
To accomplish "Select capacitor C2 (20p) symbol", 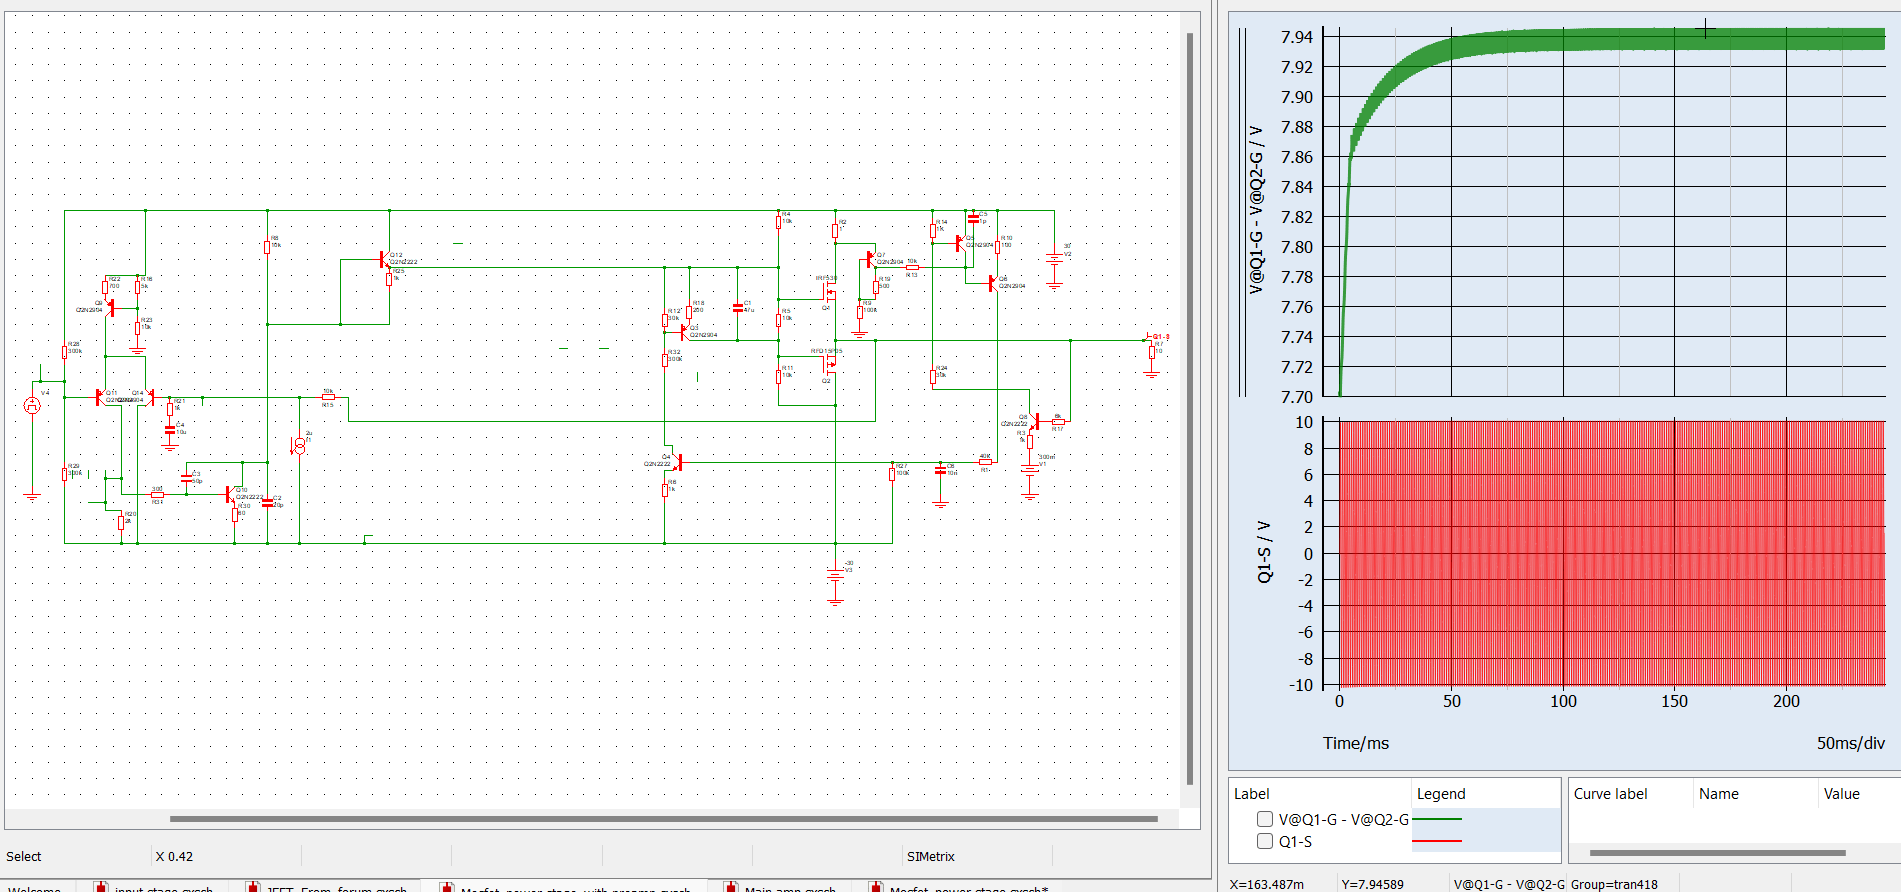I will (x=267, y=503).
